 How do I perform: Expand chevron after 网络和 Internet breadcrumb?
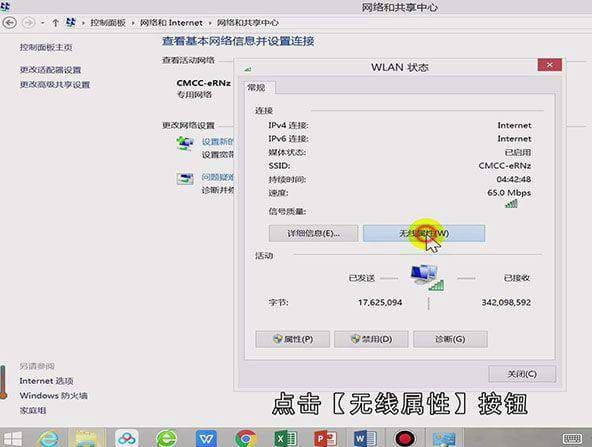210,23
